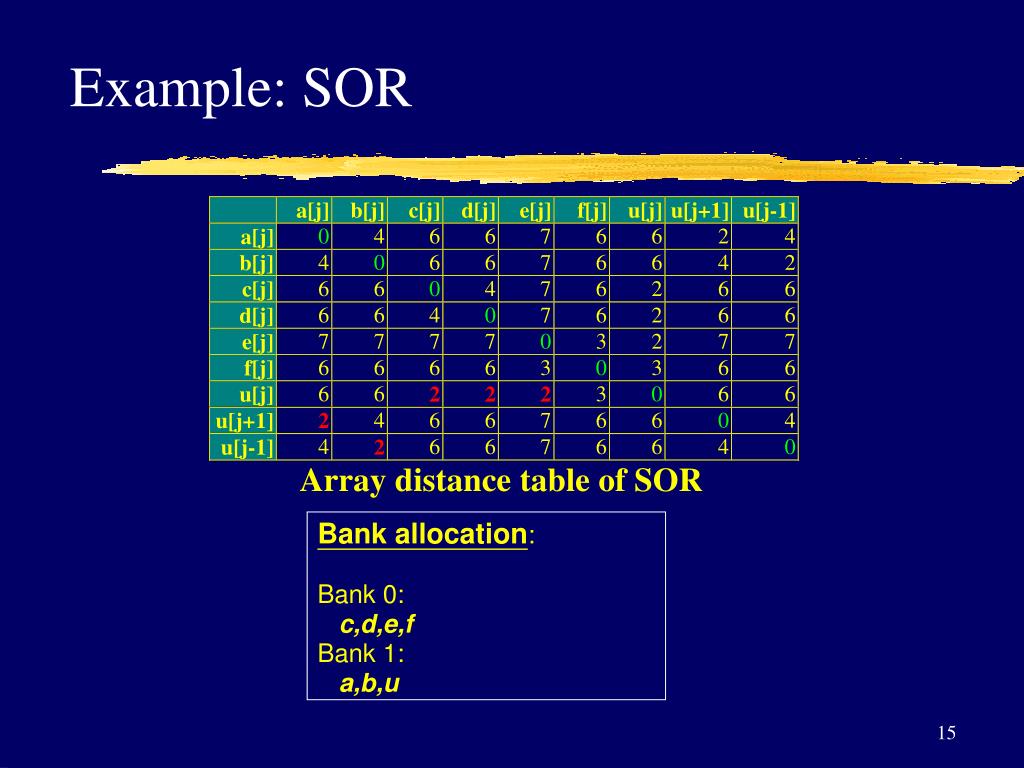Click red 2 in row u[j], column d[j]
Viewport: 1024px width, 768px height.
tap(490, 394)
